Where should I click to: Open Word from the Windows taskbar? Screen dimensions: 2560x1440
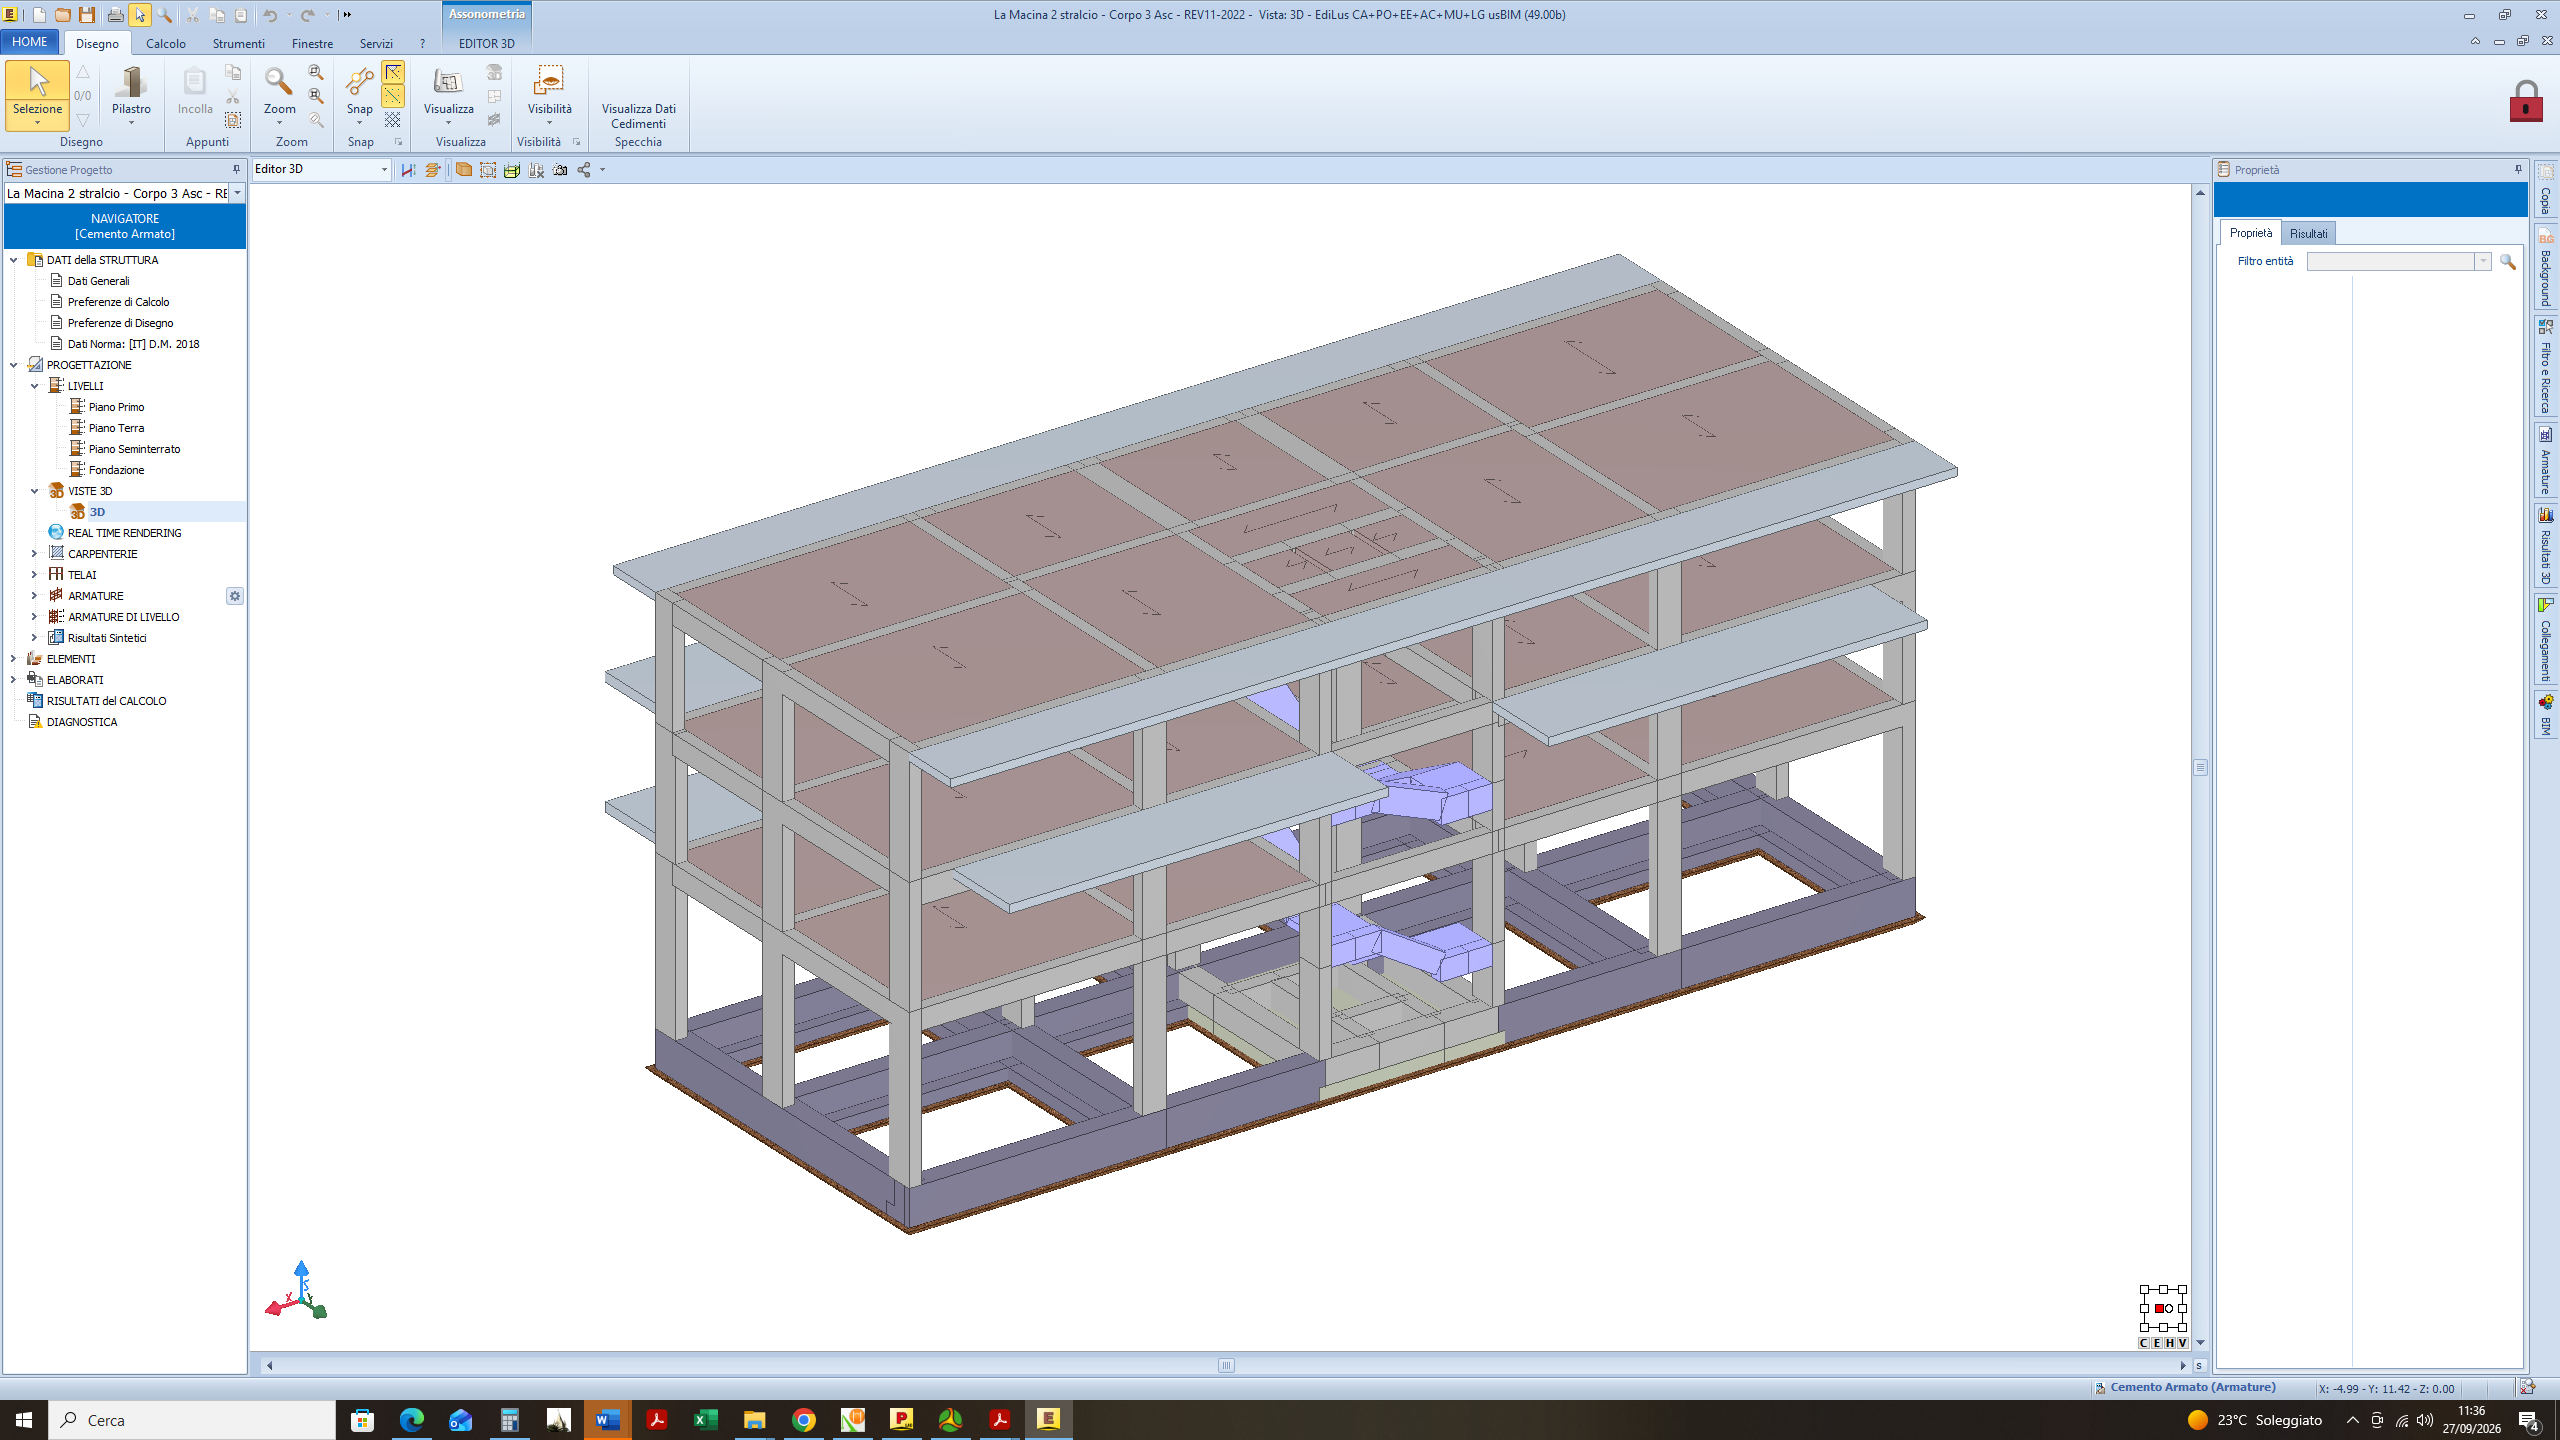[x=608, y=1420]
